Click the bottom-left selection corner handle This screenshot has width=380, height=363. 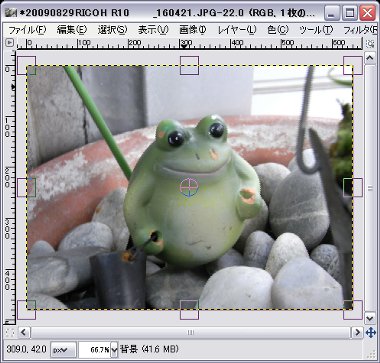(26, 310)
